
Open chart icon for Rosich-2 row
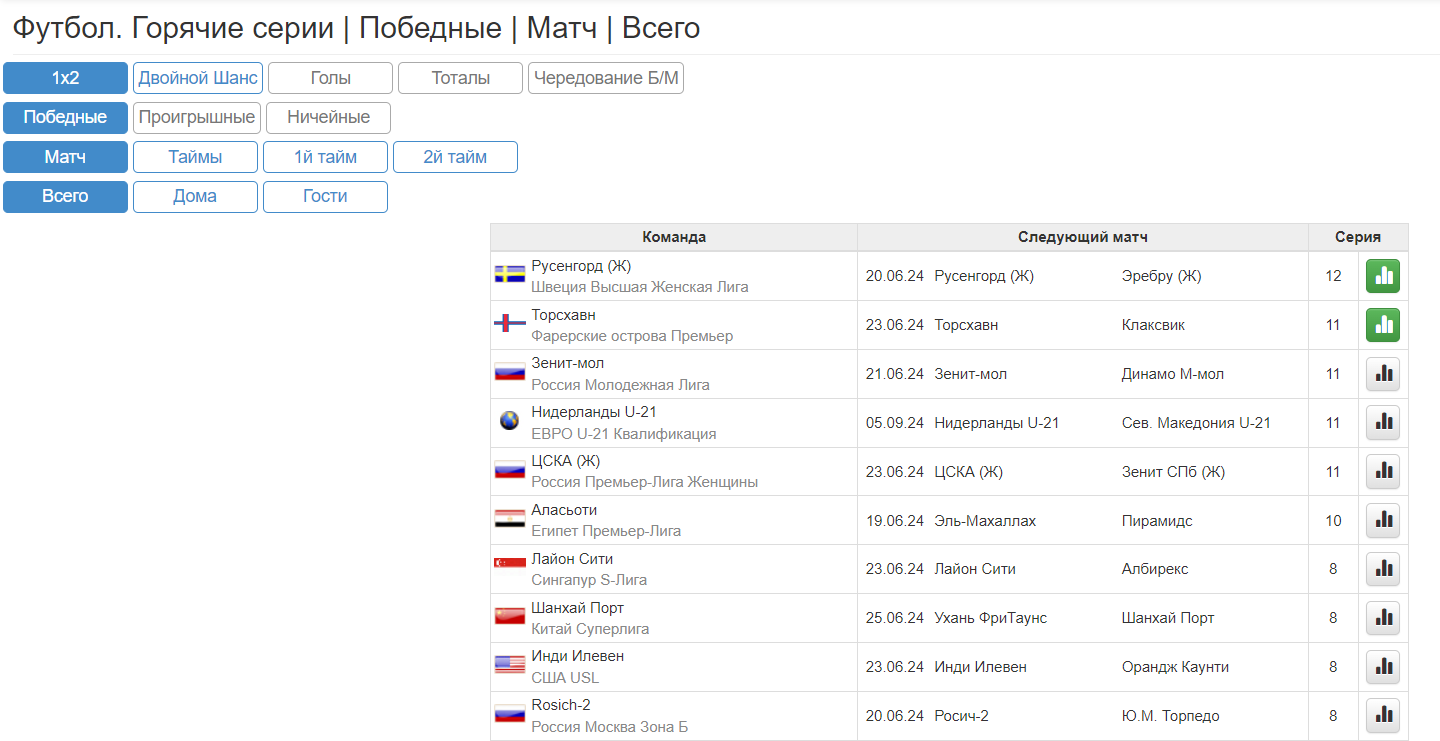point(1383,716)
